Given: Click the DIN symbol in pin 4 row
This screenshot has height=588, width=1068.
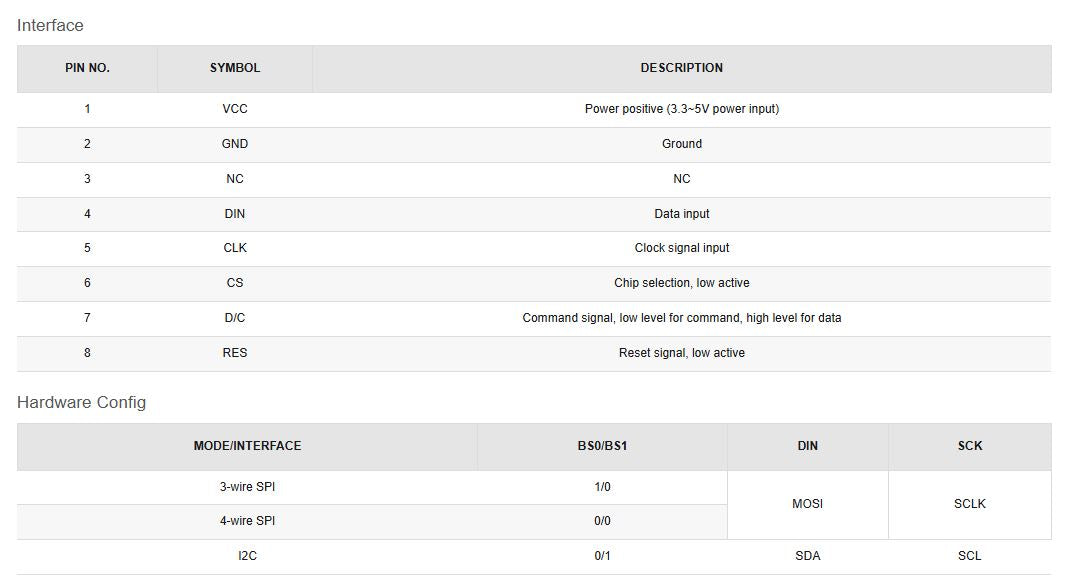Looking at the screenshot, I should click(x=235, y=214).
